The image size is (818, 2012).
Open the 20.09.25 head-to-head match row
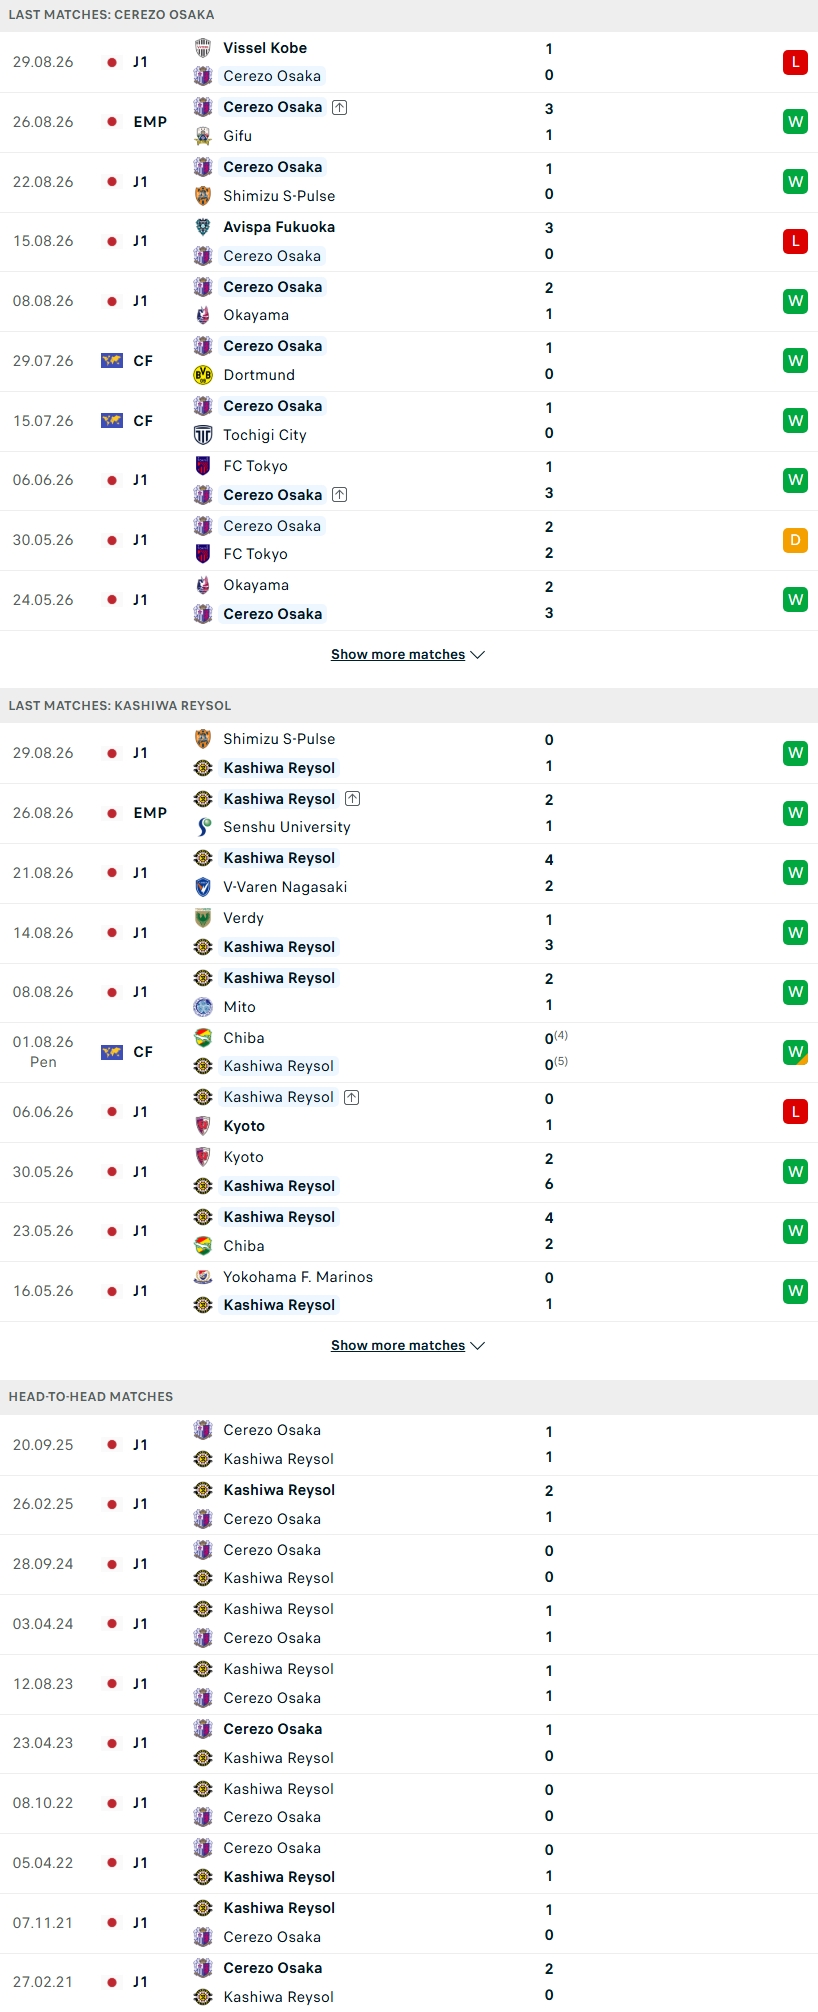coord(409,1445)
